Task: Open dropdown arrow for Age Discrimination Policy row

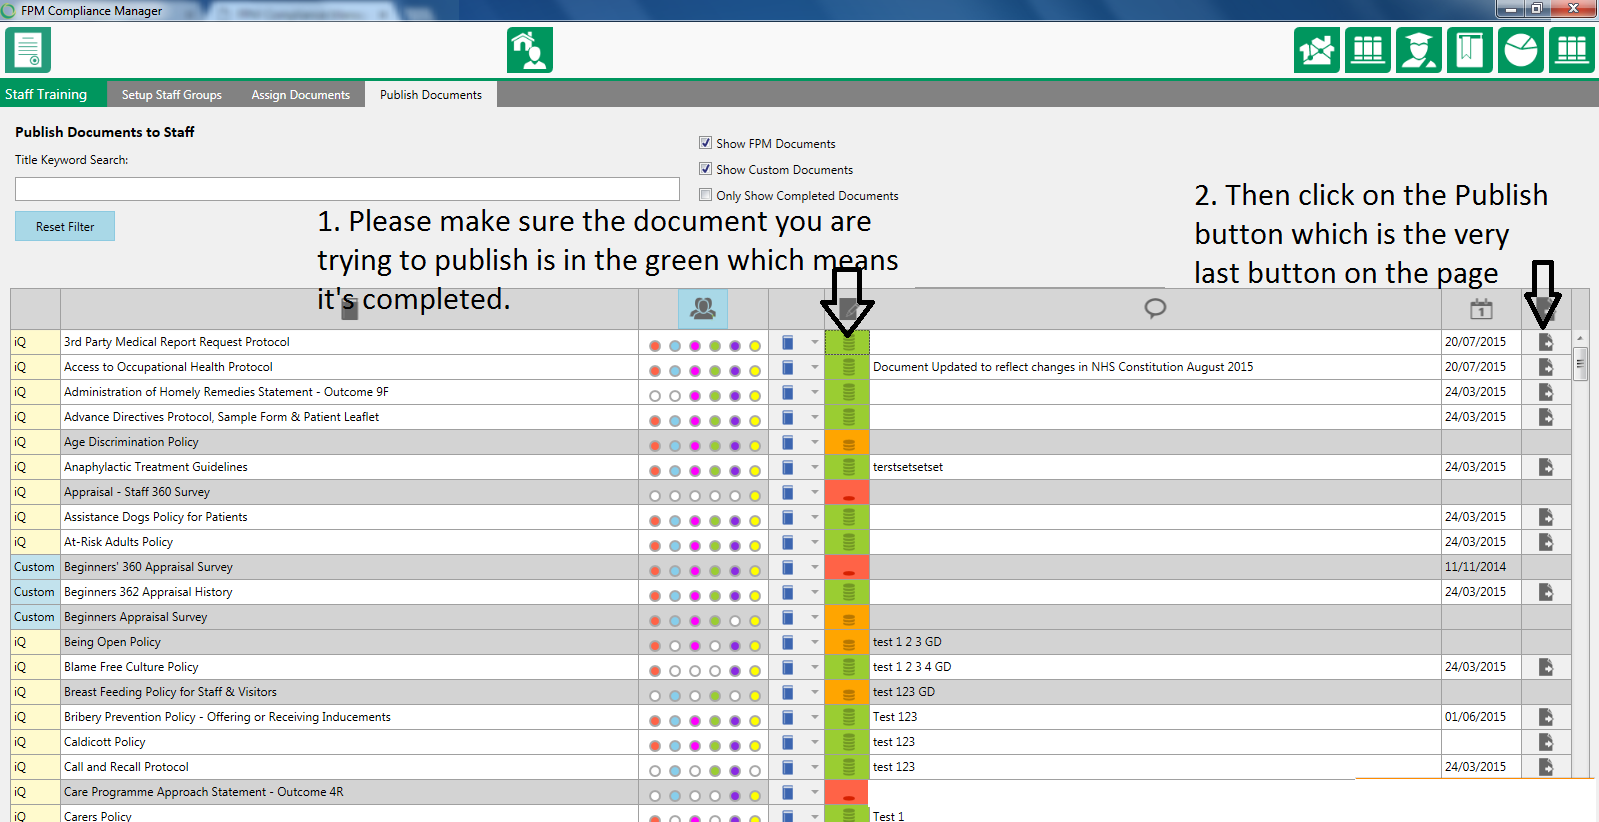Action: click(x=815, y=442)
